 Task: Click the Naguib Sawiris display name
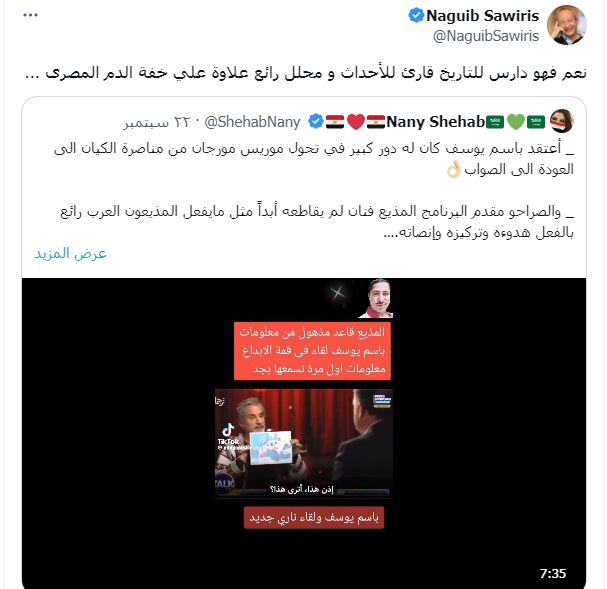tap(482, 16)
